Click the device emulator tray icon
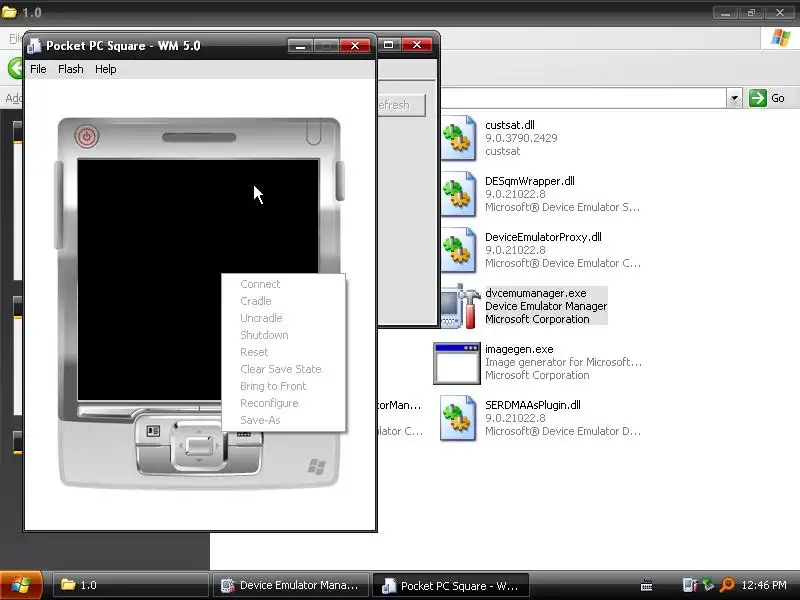Image resolution: width=800 pixels, height=600 pixels. click(x=689, y=585)
